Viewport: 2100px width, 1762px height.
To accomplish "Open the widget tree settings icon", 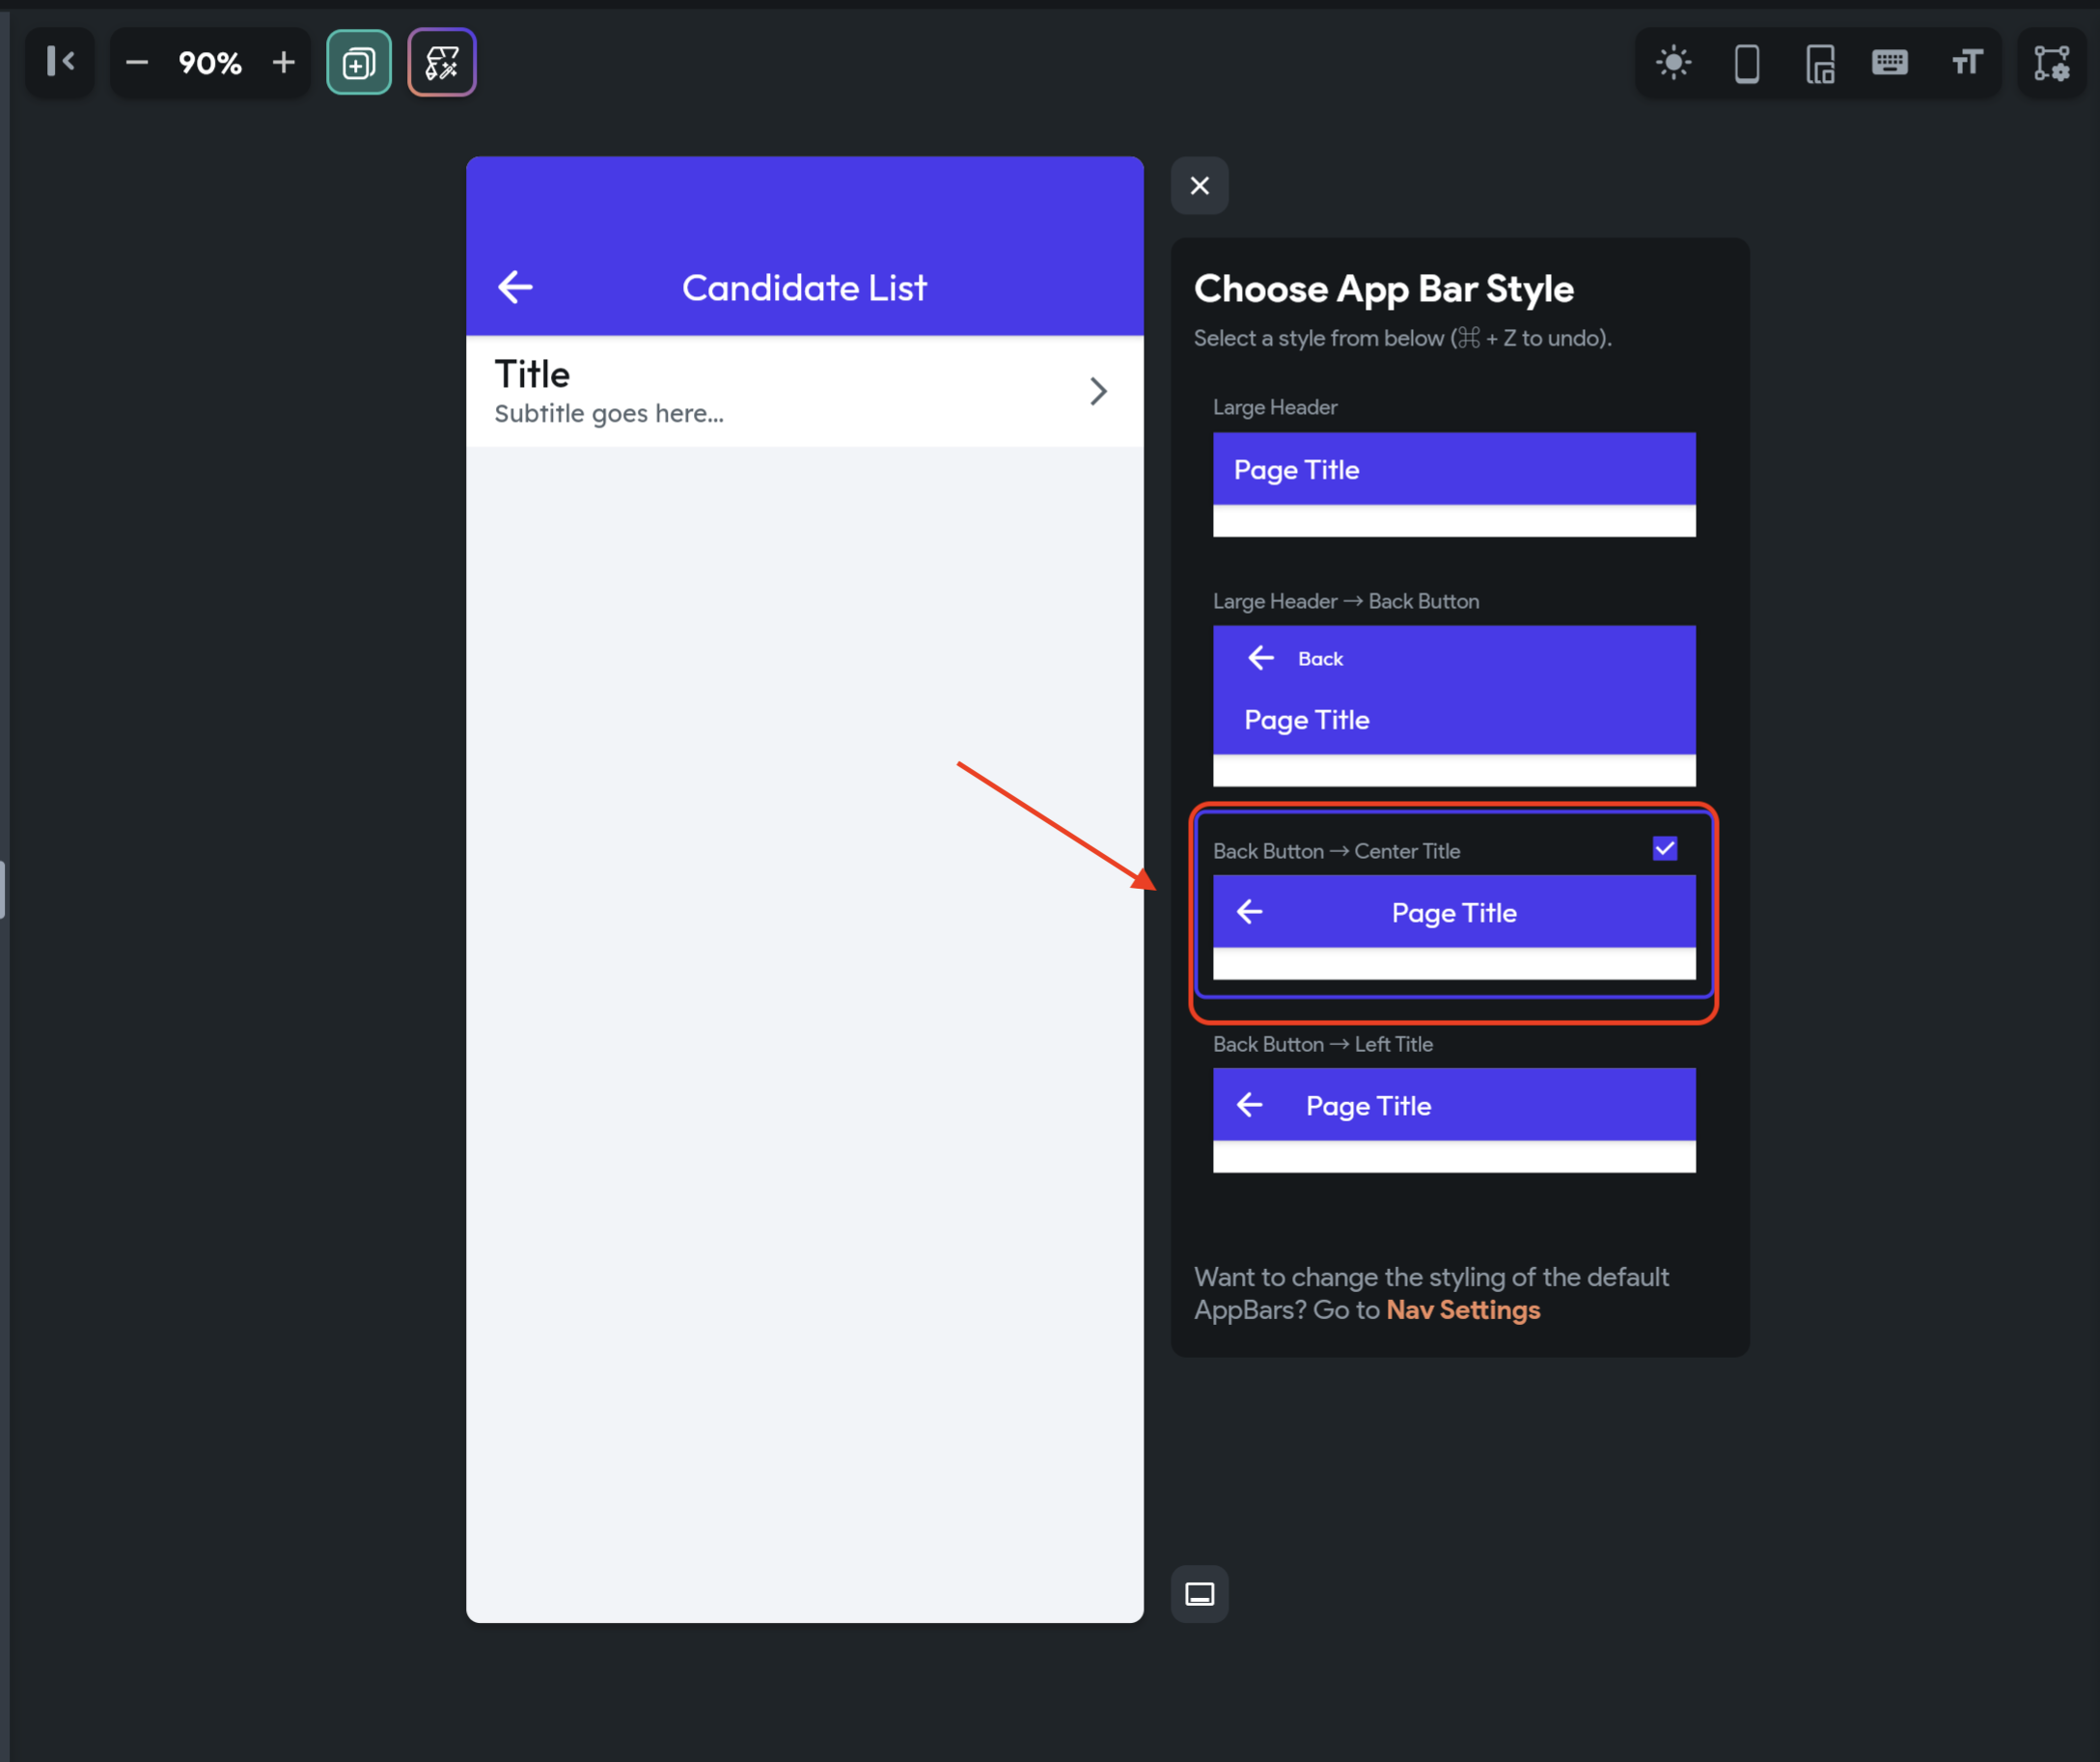I will 2052,63.
